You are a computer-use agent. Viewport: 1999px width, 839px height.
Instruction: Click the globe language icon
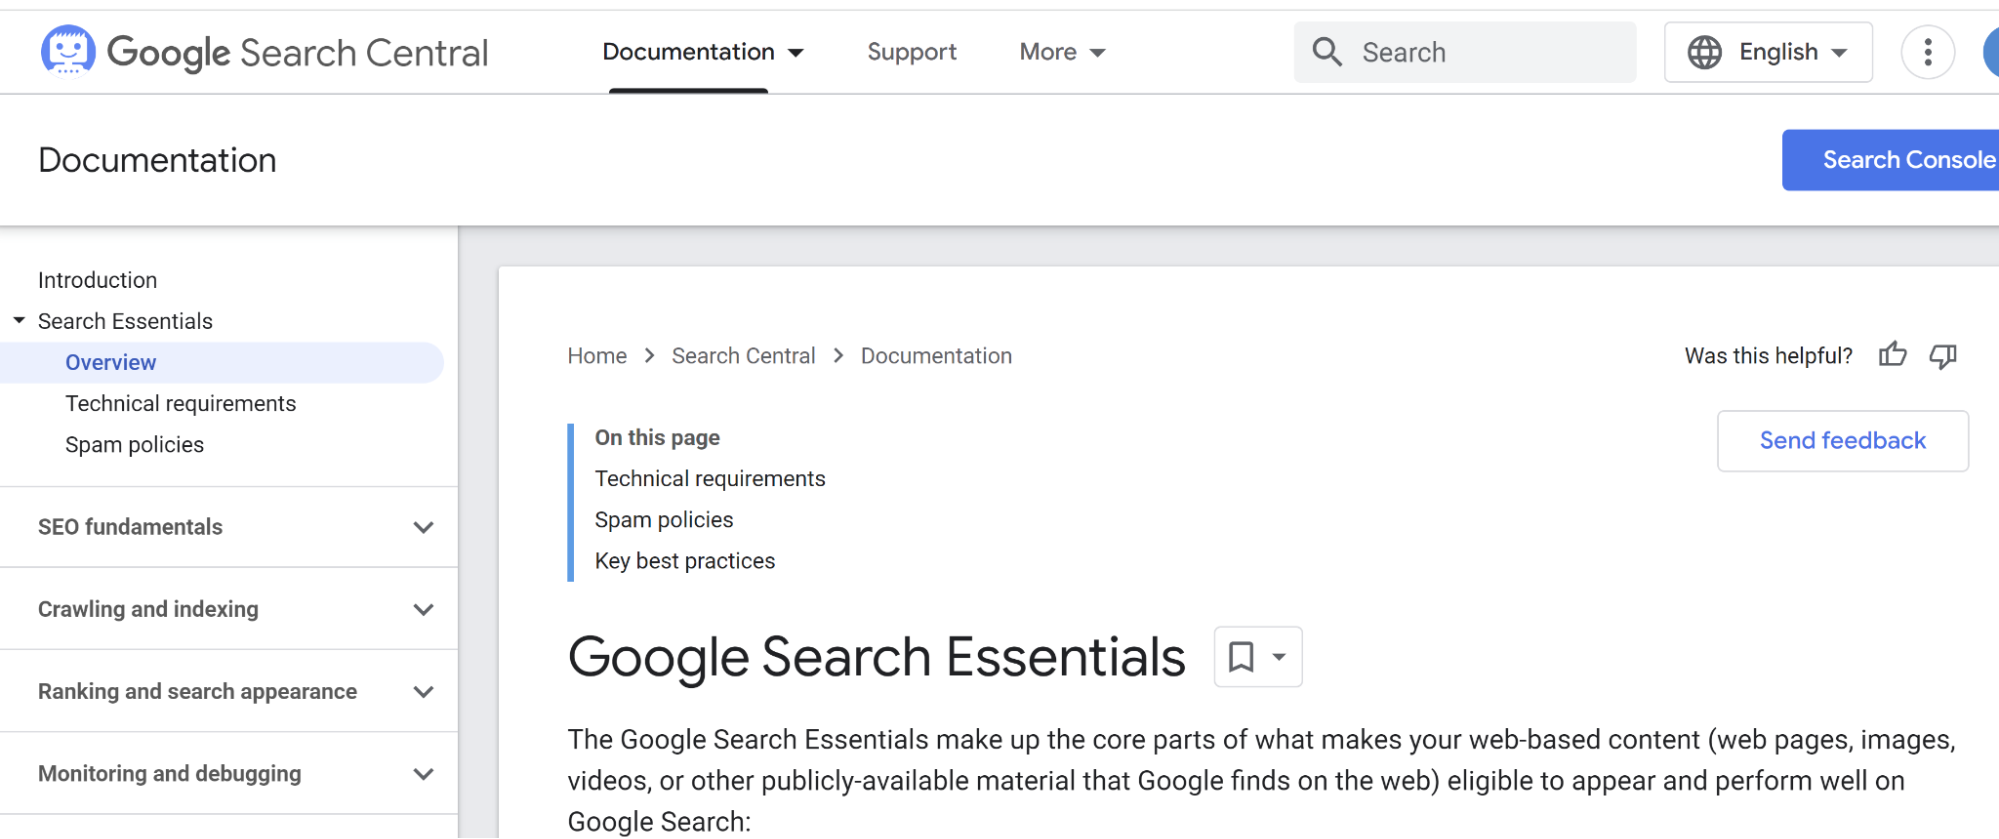(x=1704, y=52)
